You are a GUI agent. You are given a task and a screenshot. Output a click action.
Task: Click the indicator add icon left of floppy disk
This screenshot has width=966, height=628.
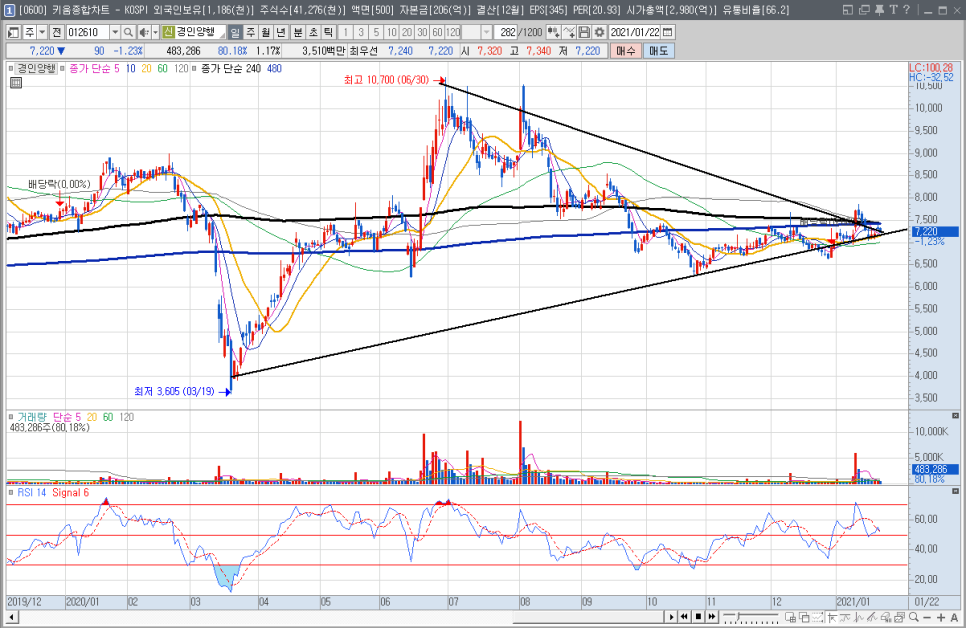(x=569, y=32)
